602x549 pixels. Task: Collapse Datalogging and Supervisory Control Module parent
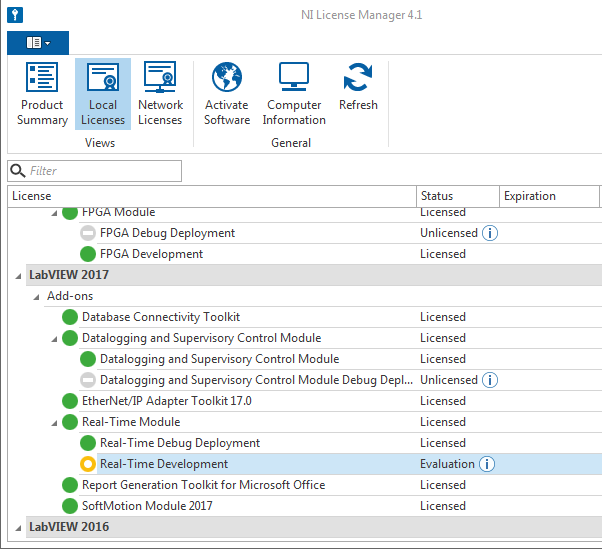click(x=54, y=339)
